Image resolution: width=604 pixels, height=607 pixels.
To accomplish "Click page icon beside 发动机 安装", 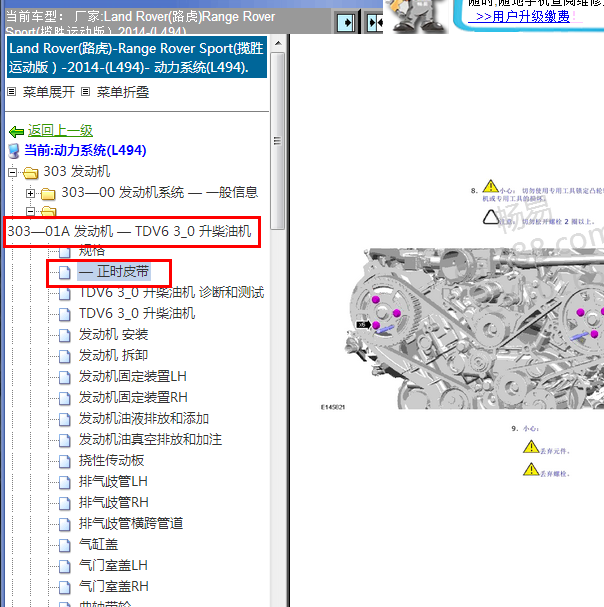I will (x=65, y=335).
